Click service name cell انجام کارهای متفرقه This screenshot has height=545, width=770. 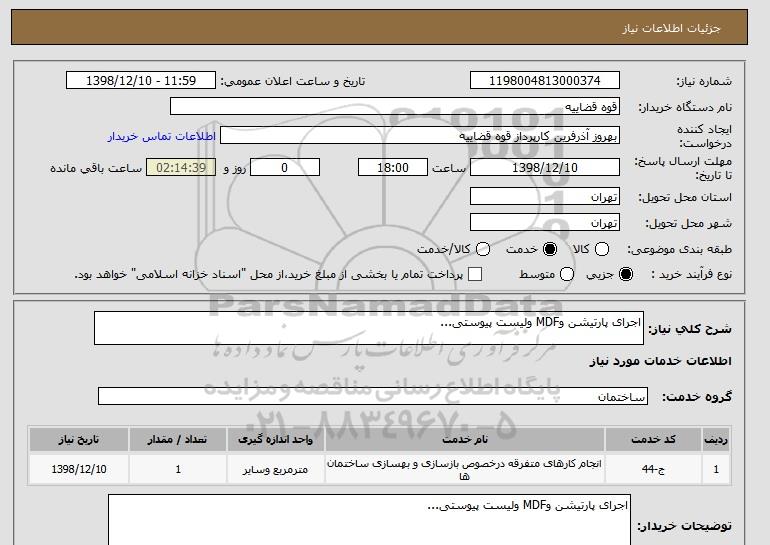point(465,469)
